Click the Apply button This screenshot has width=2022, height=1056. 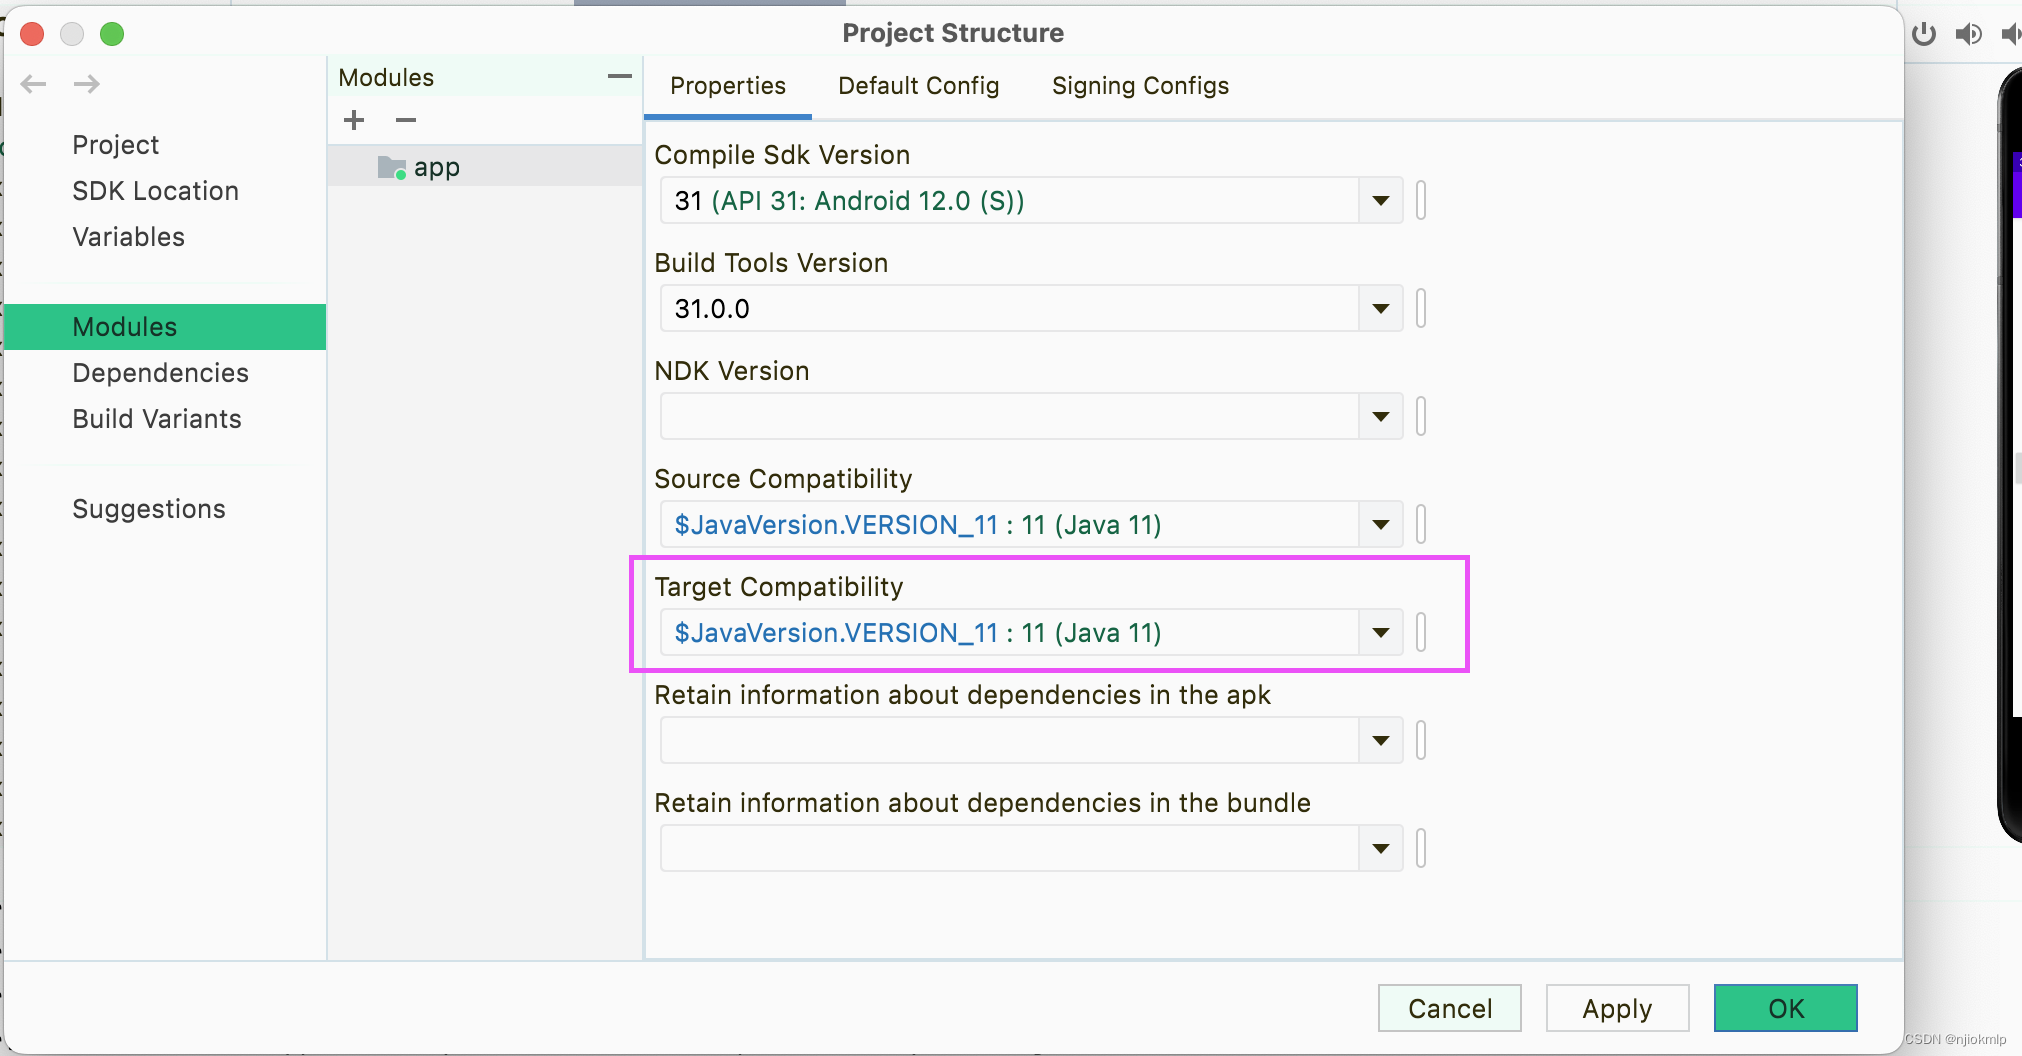point(1616,1008)
